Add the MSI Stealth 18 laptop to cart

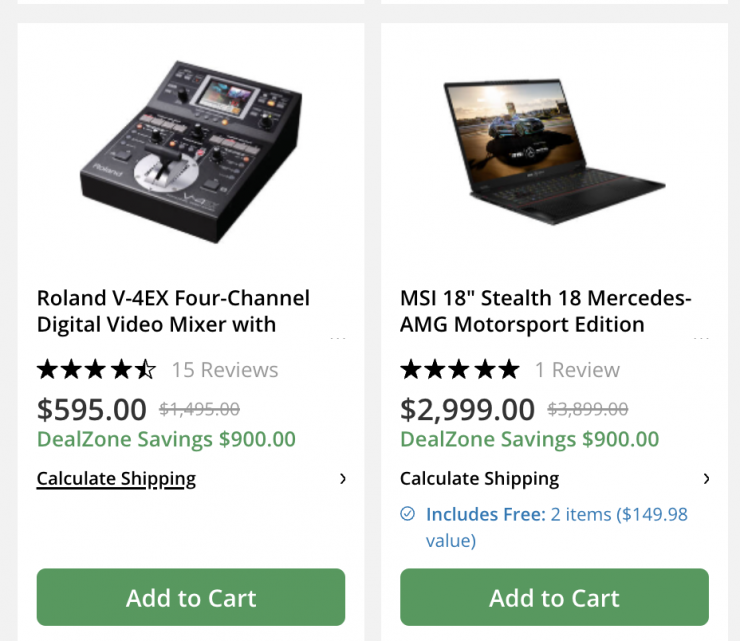click(x=554, y=597)
